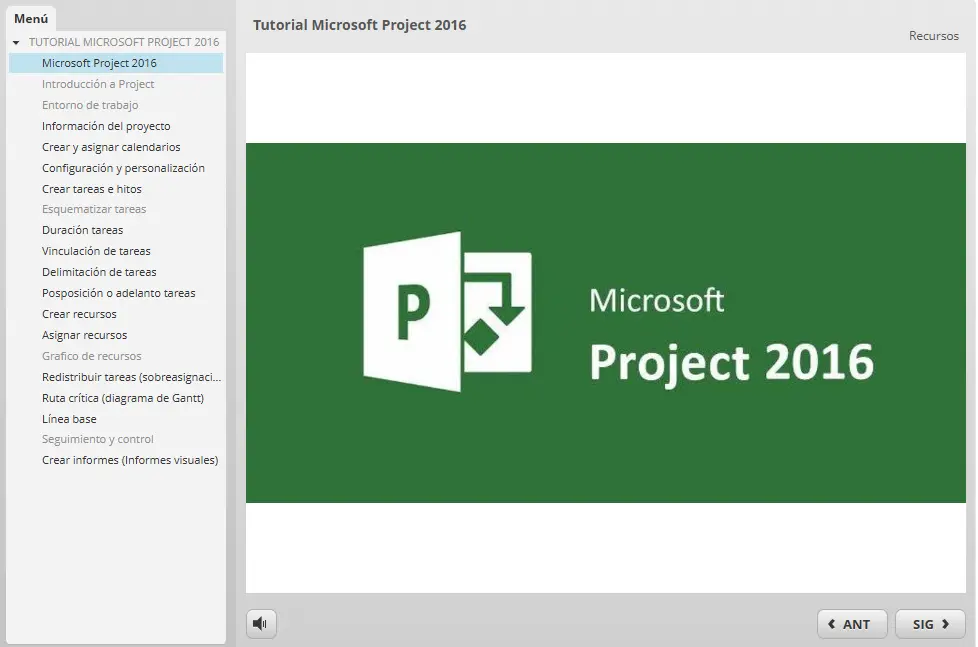Open Información del proyecto lesson
Screen dimensions: 978x647
click(x=106, y=126)
